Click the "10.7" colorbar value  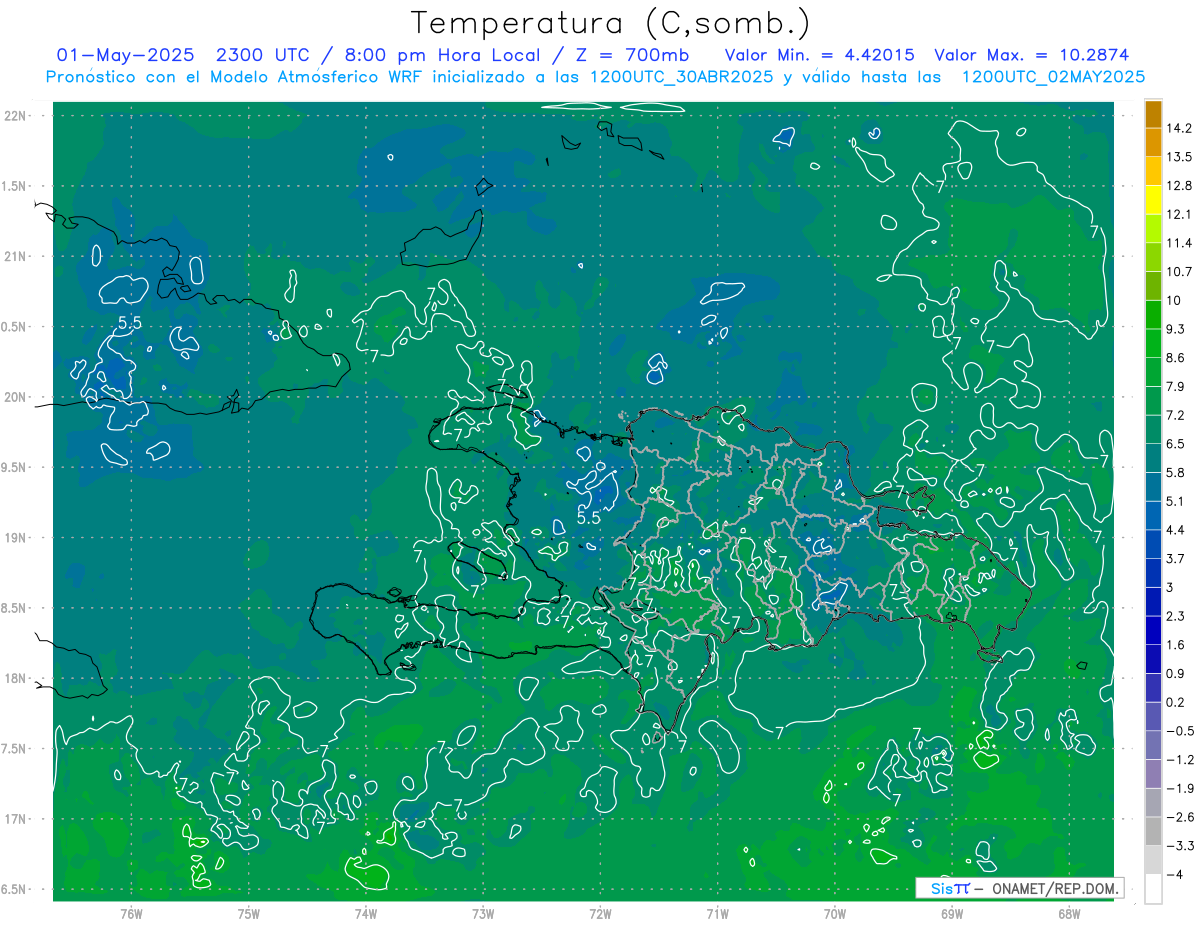coord(1179,272)
